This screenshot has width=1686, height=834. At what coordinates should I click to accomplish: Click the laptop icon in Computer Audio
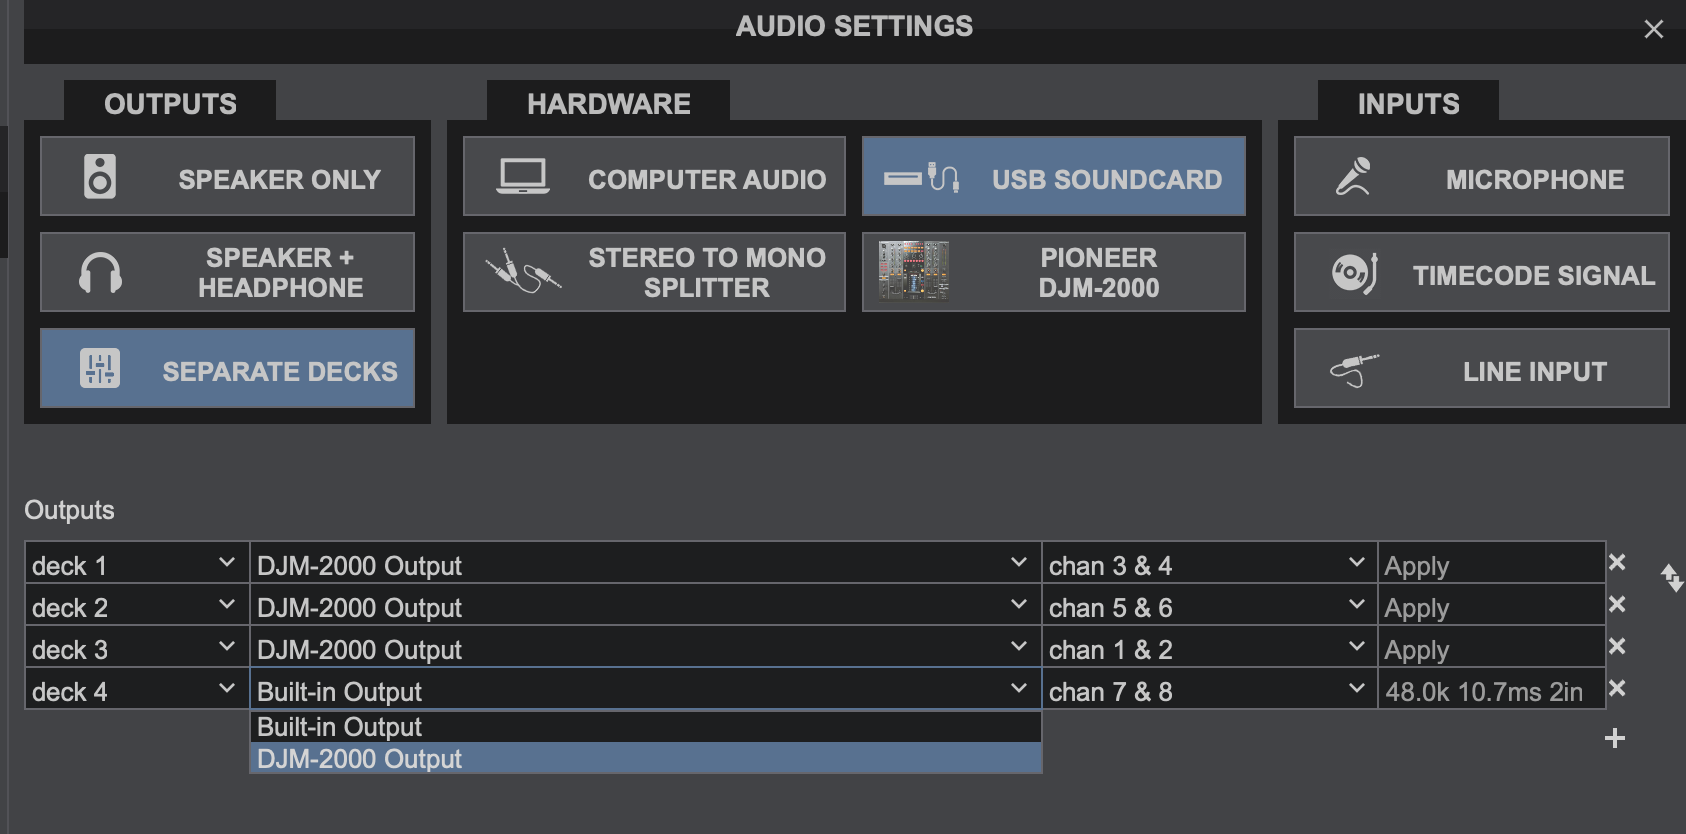pos(523,177)
